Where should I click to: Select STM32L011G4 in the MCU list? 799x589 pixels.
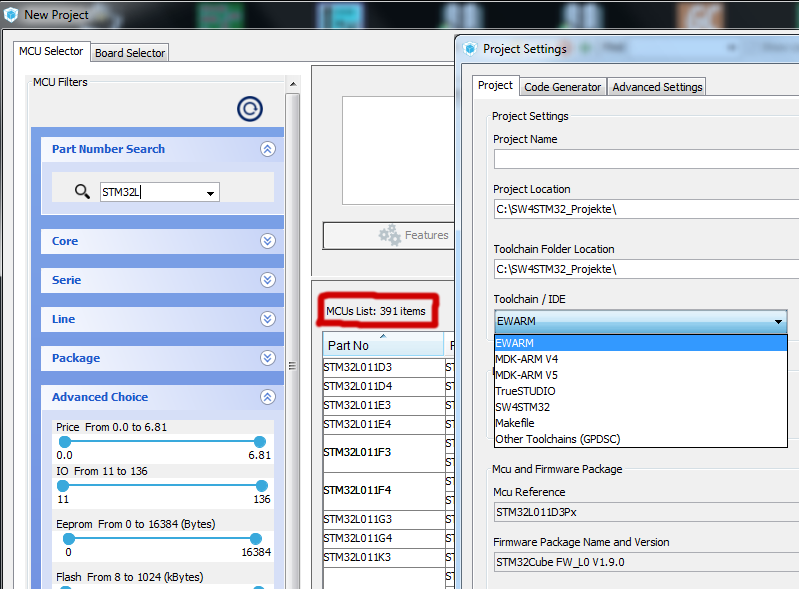384,539
